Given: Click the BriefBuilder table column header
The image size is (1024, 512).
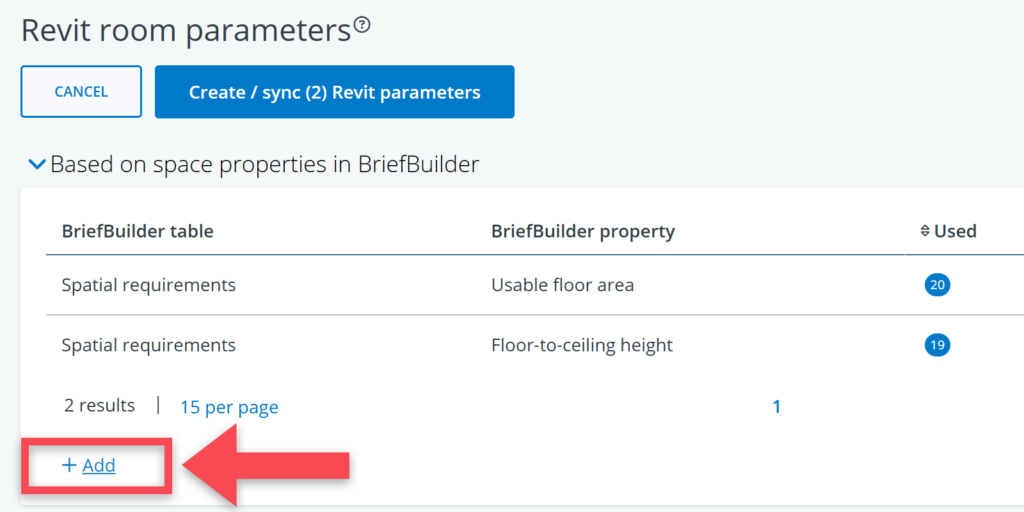Looking at the screenshot, I should (x=138, y=231).
